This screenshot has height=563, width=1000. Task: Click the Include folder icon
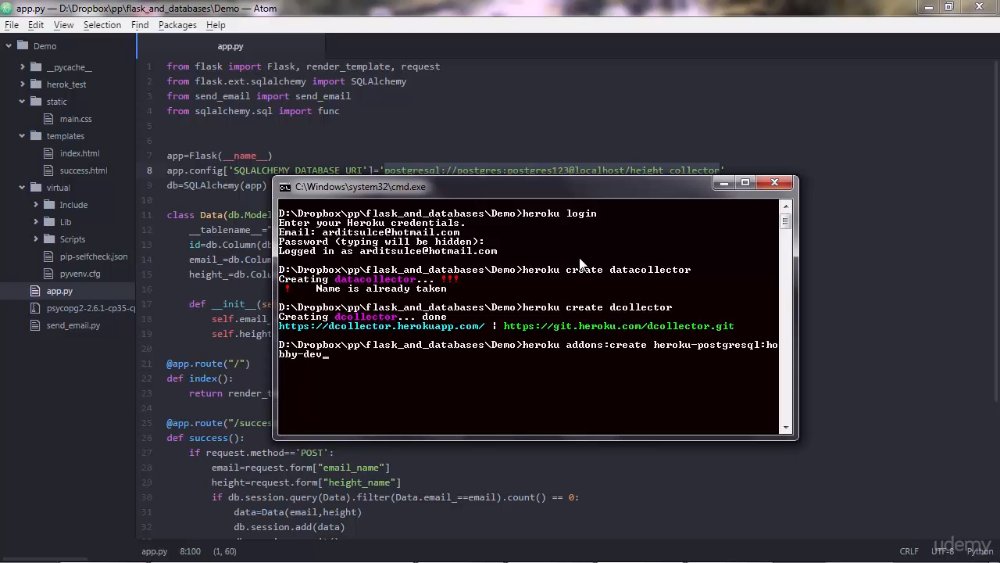coord(50,204)
